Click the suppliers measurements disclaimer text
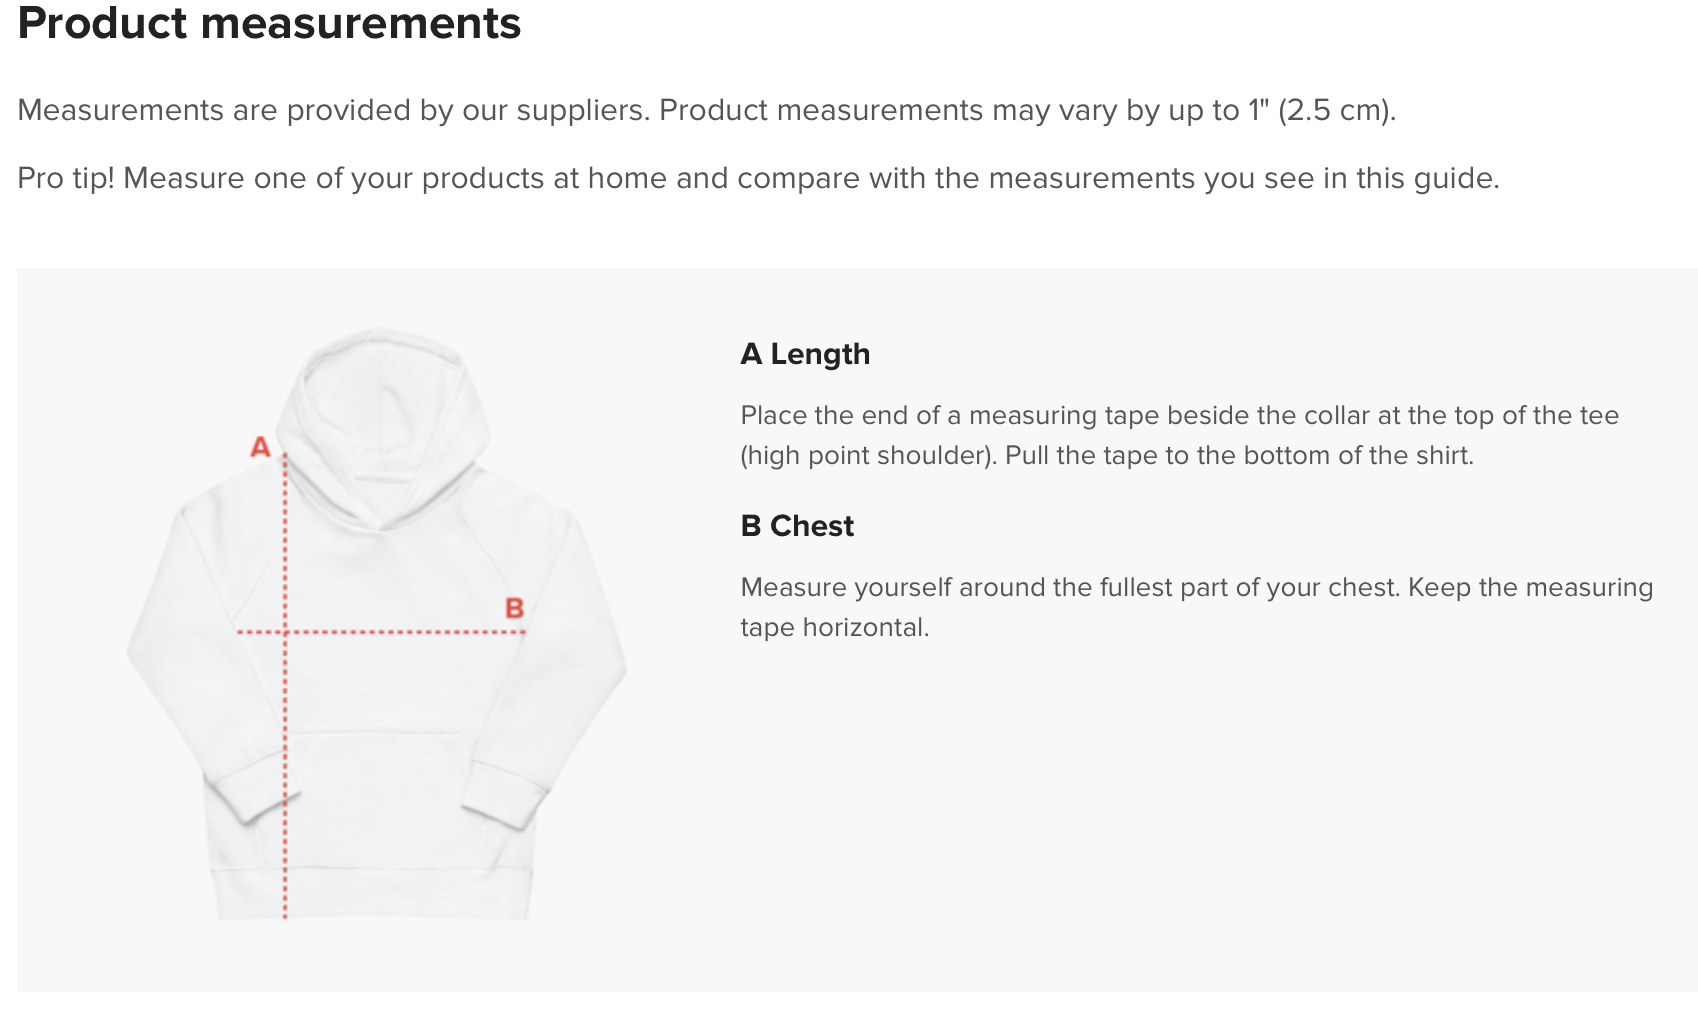Image resolution: width=1698 pixels, height=1020 pixels. click(706, 110)
